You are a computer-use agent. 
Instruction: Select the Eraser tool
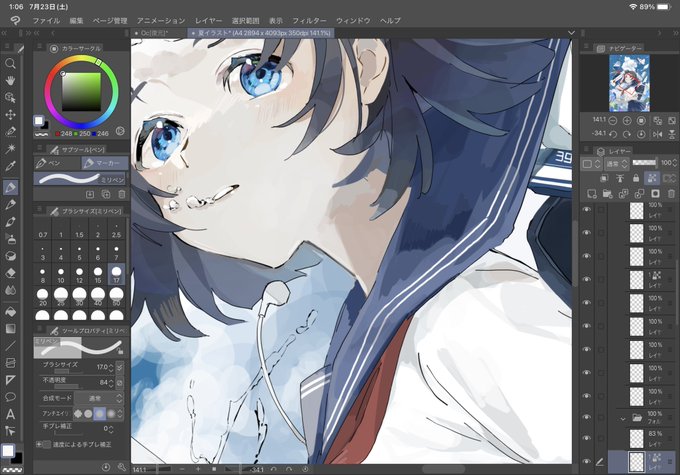(10, 273)
